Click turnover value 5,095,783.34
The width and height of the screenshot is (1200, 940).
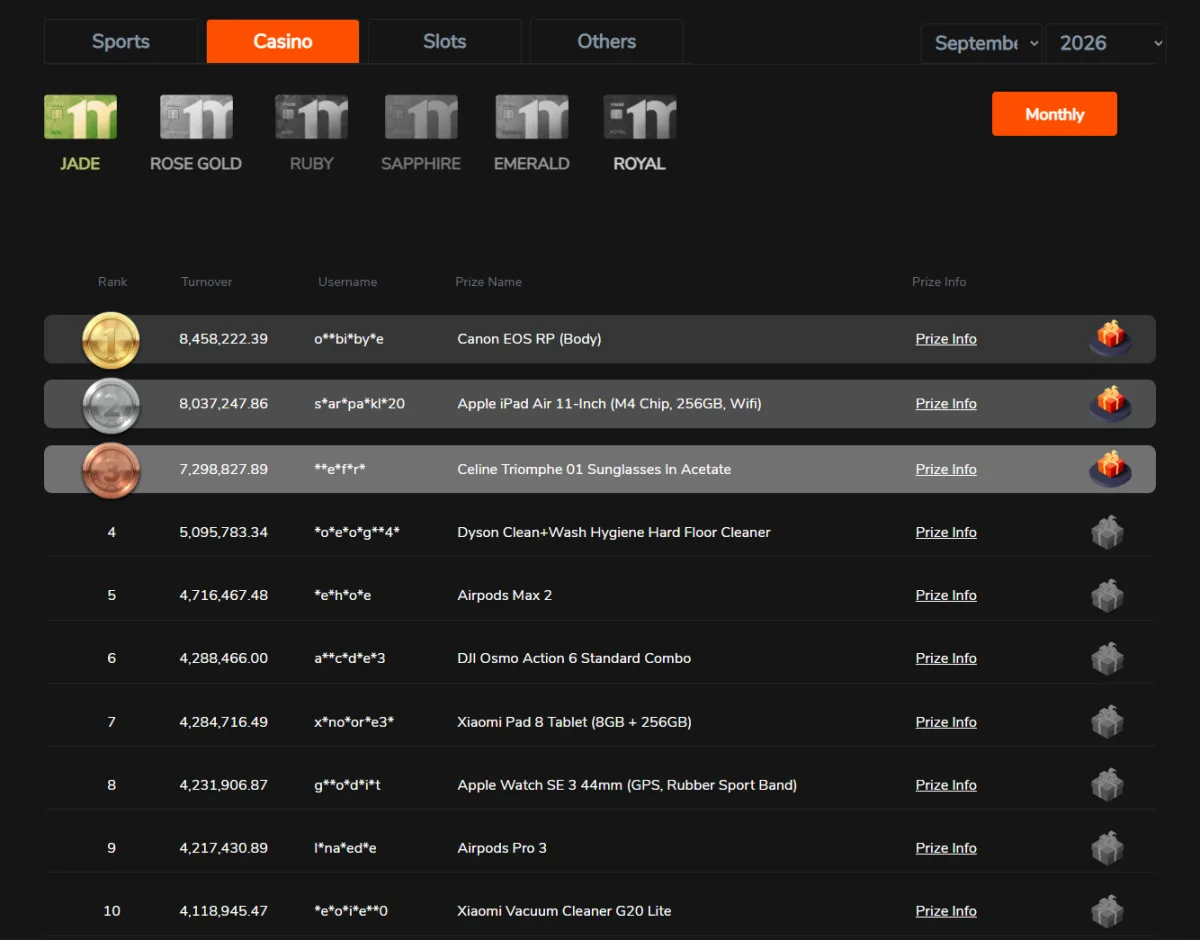(x=224, y=532)
